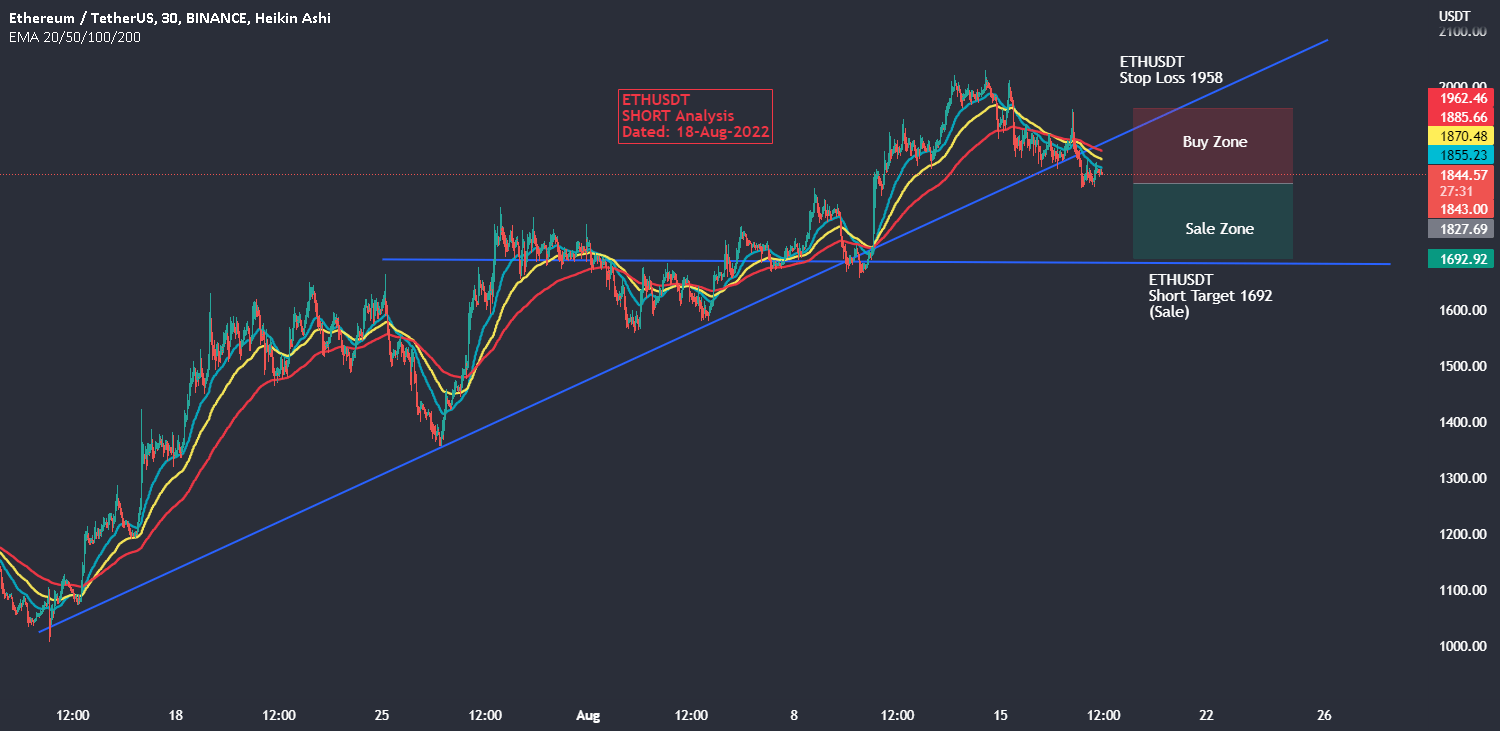Click the Stop Loss 1958 annotation
Screen dimensions: 1500x731
pyautogui.click(x=1170, y=68)
